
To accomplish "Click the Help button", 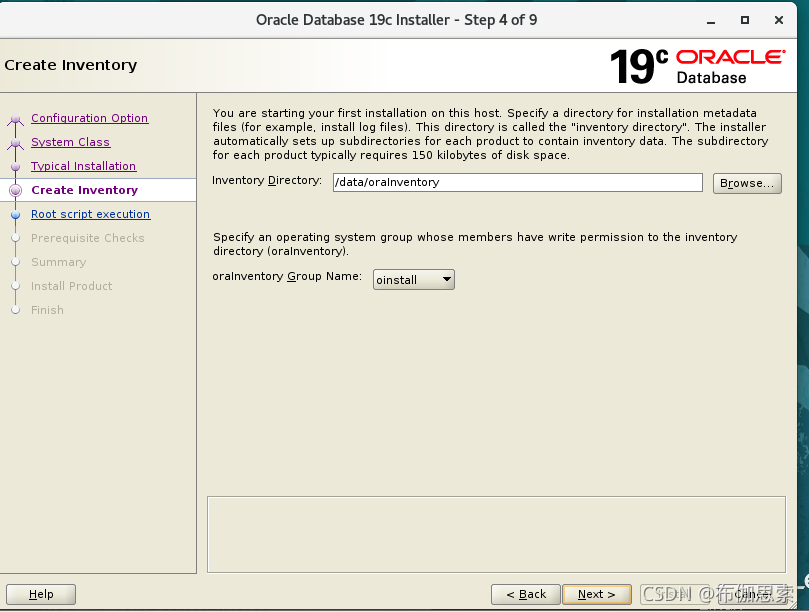I will click(x=41, y=594).
